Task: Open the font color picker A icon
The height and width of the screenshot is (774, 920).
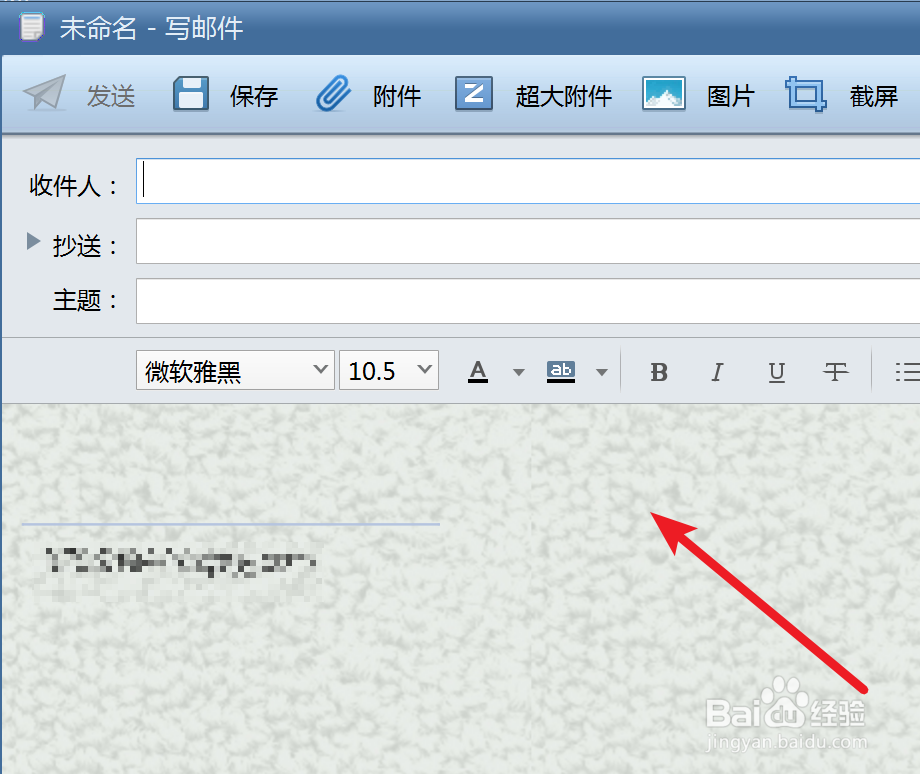Action: pyautogui.click(x=478, y=371)
